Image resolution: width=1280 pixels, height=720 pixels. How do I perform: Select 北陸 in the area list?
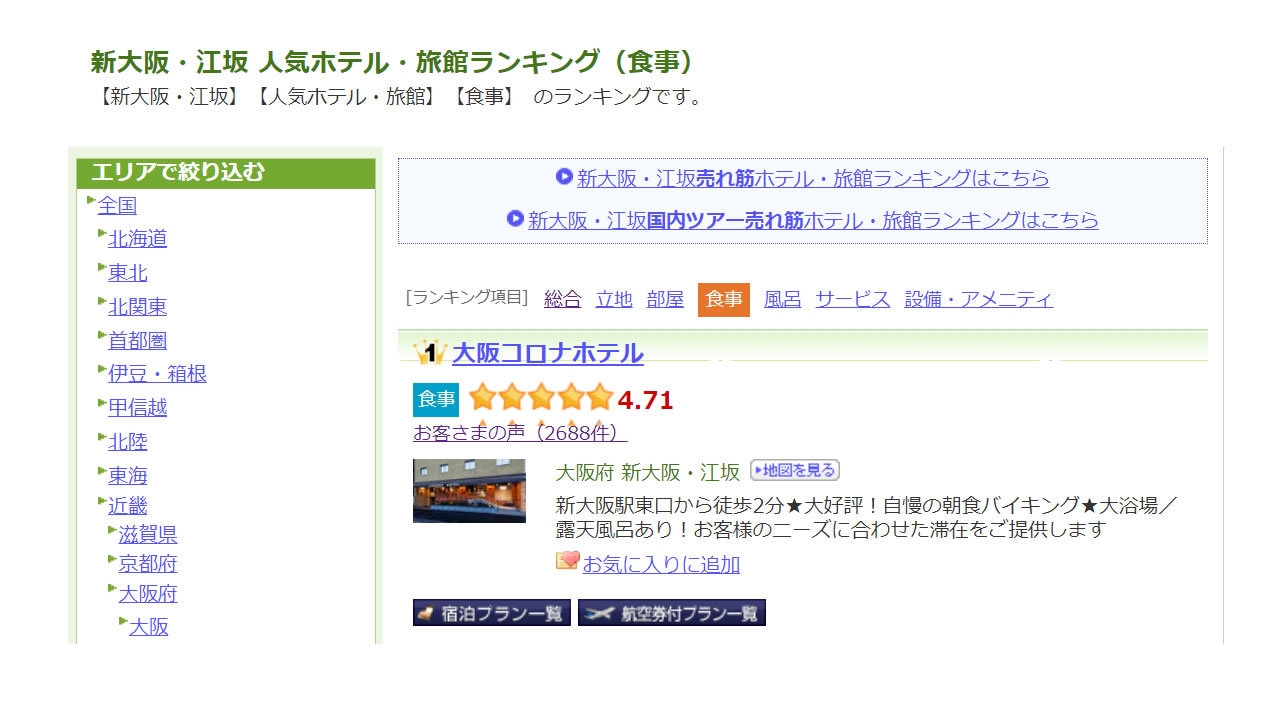[x=127, y=442]
